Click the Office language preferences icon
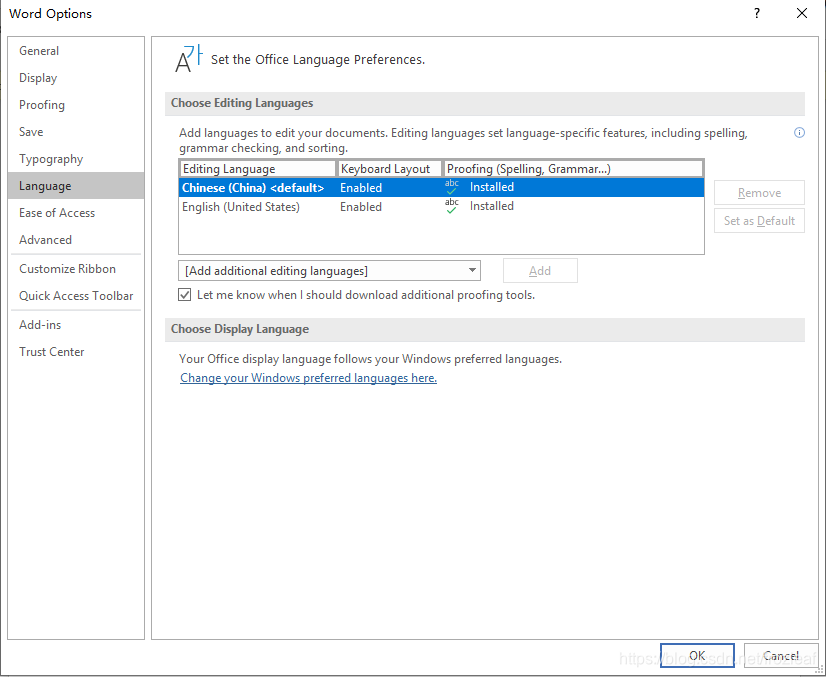The width and height of the screenshot is (826, 677). (x=189, y=59)
